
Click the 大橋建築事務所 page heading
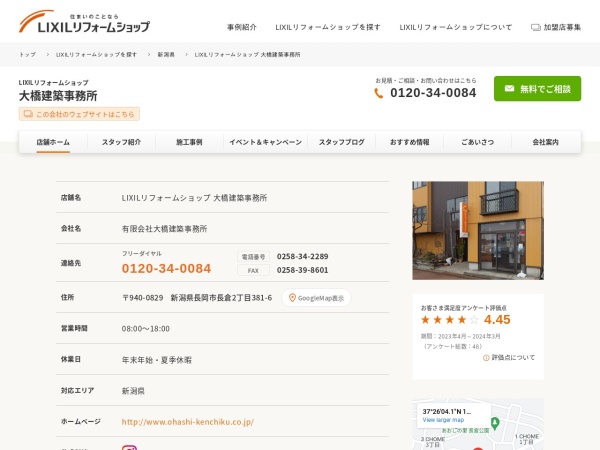pyautogui.click(x=58, y=96)
